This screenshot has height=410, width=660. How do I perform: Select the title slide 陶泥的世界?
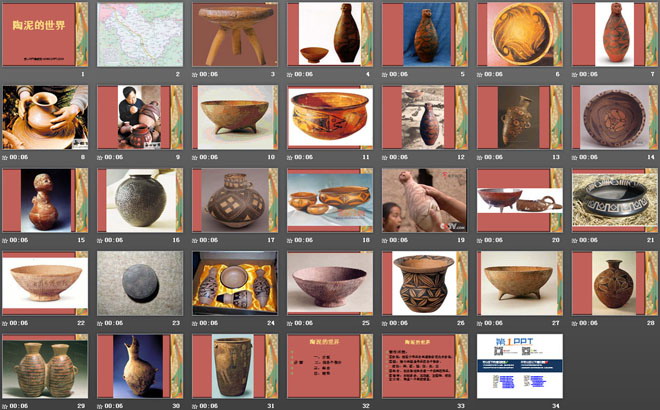pos(44,34)
